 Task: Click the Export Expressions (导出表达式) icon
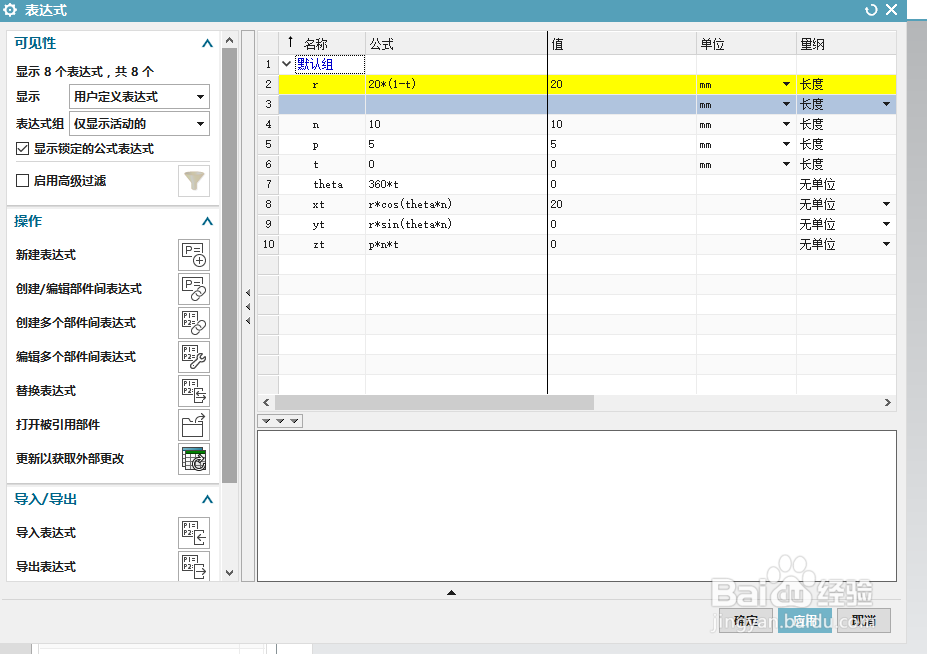194,566
